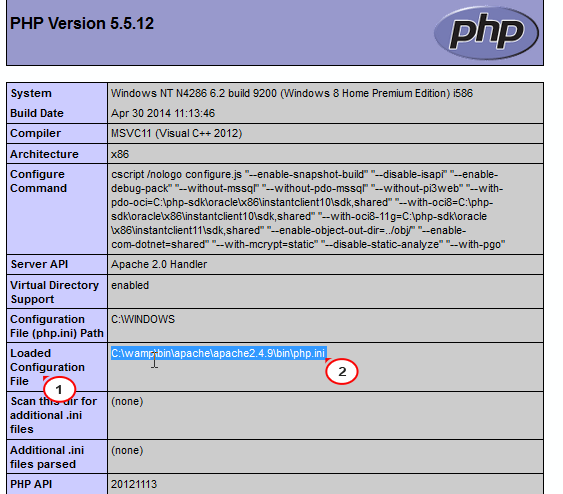
Task: Click the cscript configure command text
Action: coord(308,209)
